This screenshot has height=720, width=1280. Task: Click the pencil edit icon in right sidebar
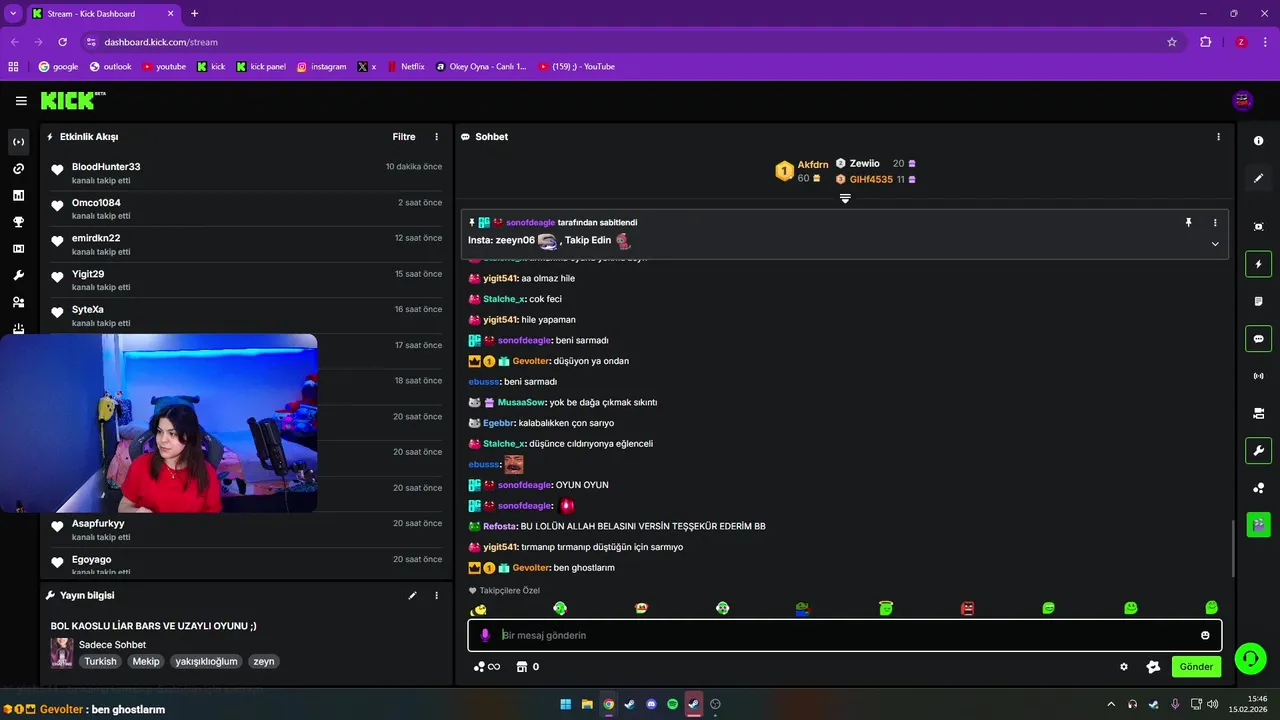[1258, 178]
